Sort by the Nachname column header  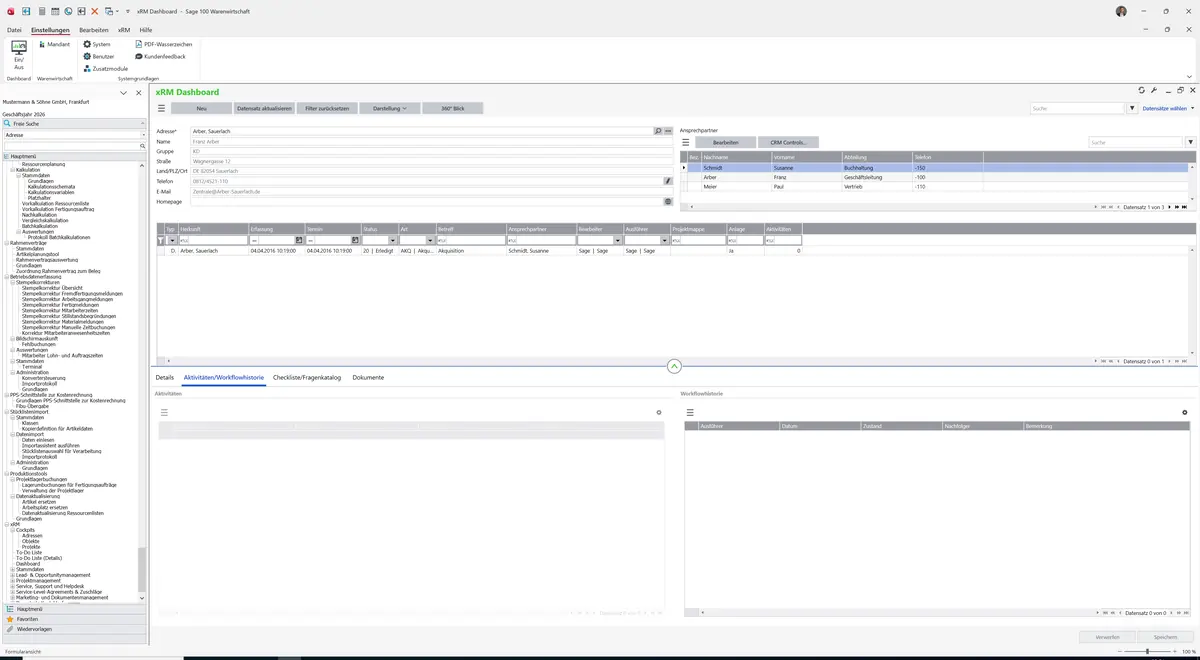735,157
